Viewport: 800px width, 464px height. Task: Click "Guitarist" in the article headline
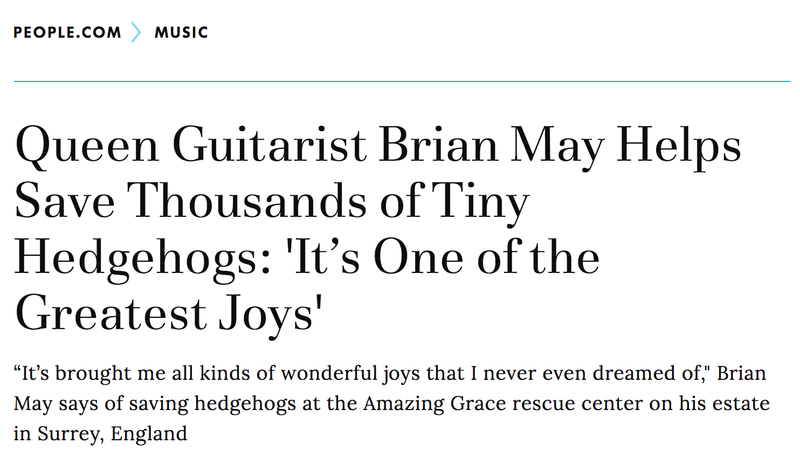[270, 145]
